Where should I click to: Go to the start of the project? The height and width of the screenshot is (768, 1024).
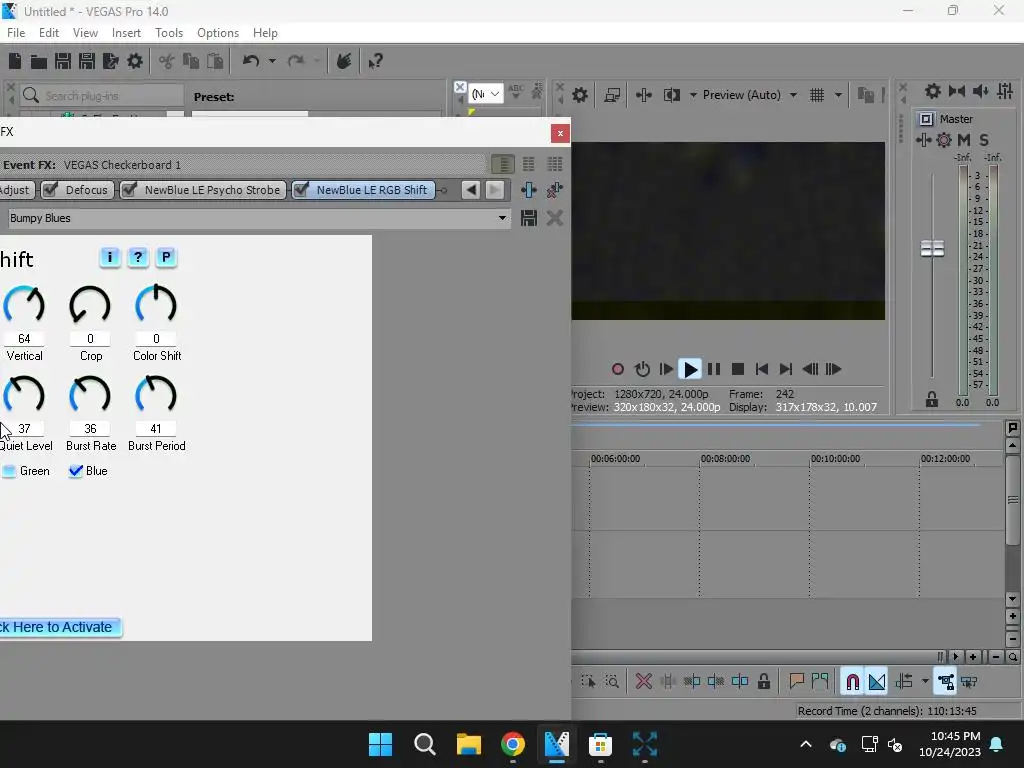coord(761,369)
